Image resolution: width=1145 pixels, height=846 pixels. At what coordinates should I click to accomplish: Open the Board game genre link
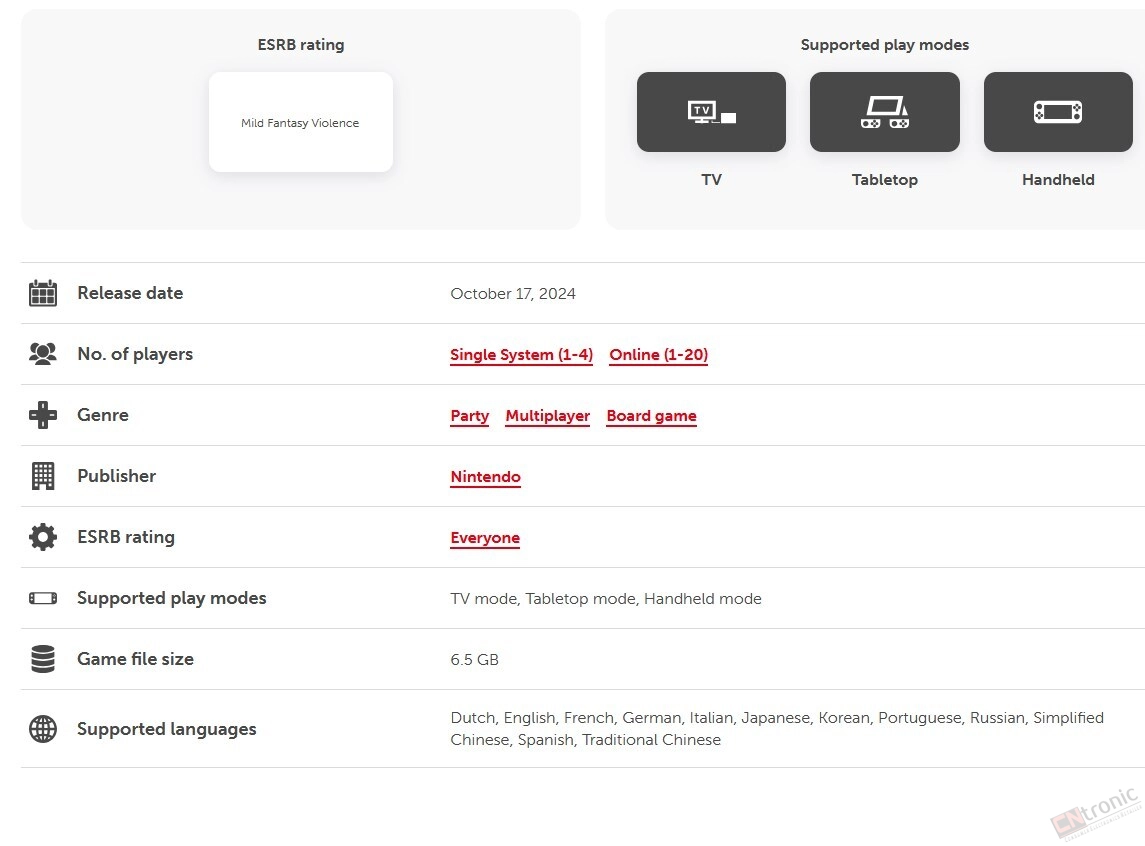[651, 415]
